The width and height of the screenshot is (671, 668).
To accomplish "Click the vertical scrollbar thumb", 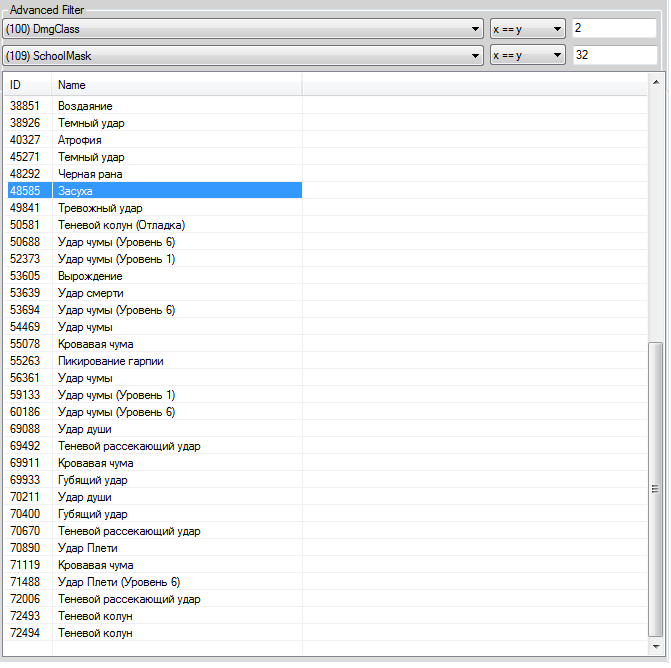I will point(655,488).
